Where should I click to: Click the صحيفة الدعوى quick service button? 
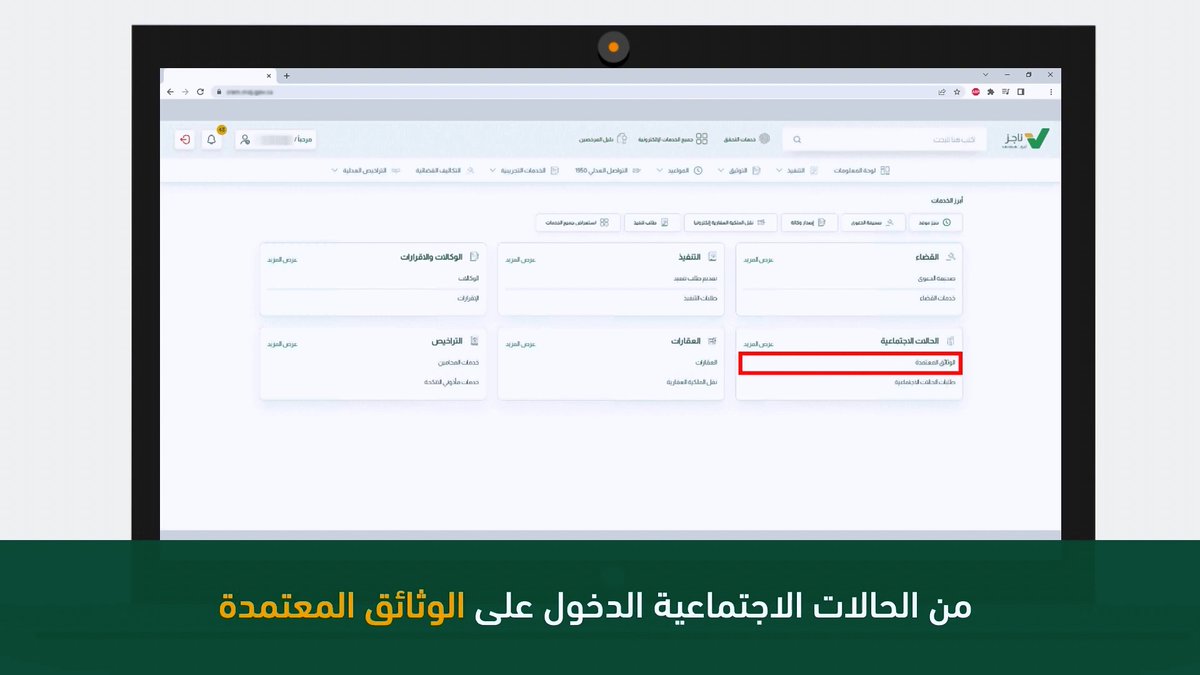click(872, 222)
